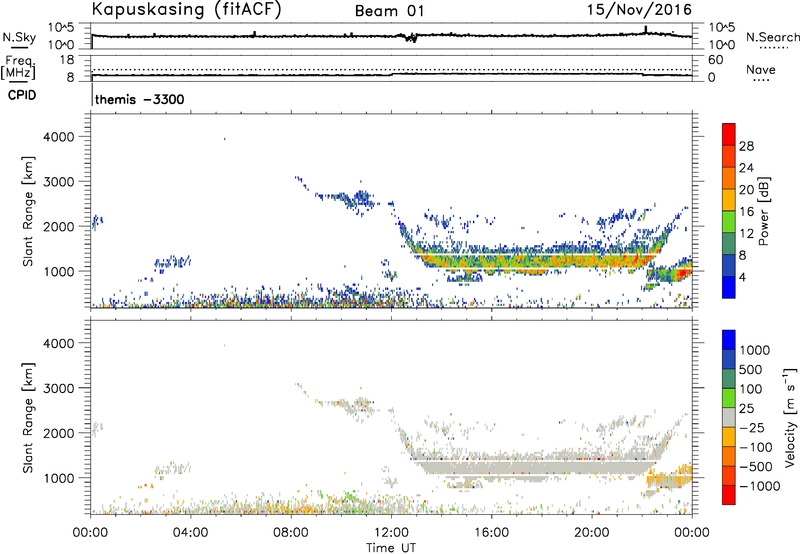Click the 'Freq. [MHz]' label
The width and height of the screenshot is (800, 554).
18,67
